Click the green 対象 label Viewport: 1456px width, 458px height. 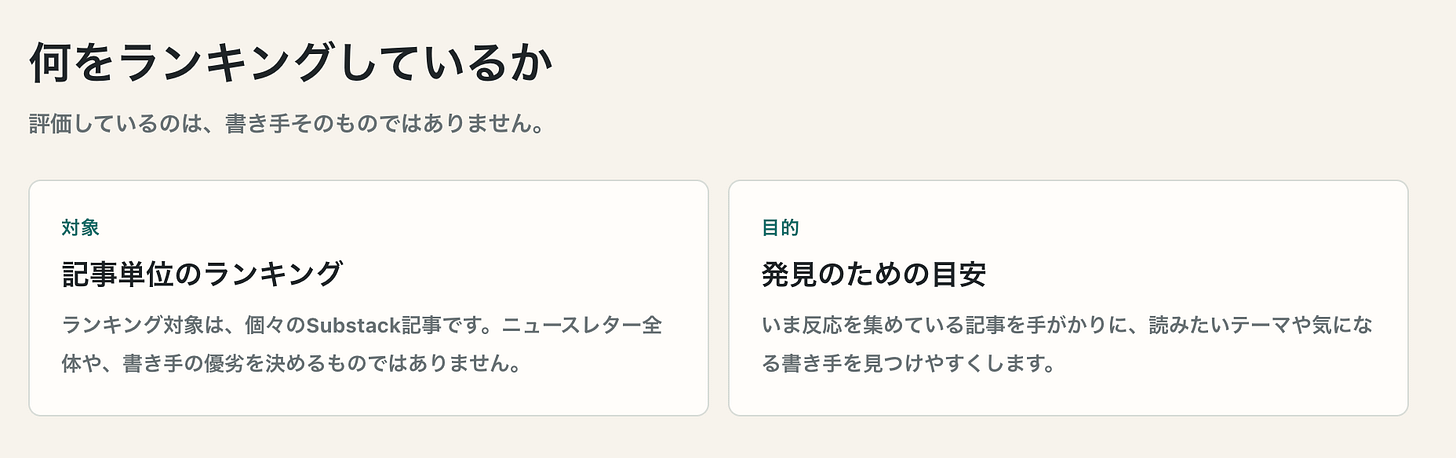pos(80,227)
